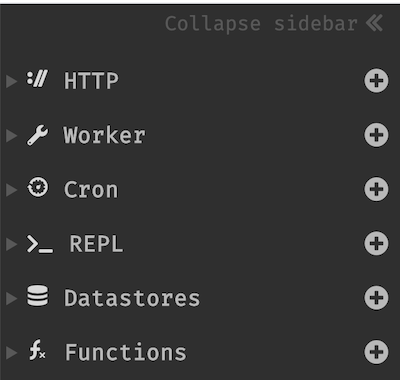Click the REPL terminal prompt icon
This screenshot has height=380, width=400.
(40, 244)
